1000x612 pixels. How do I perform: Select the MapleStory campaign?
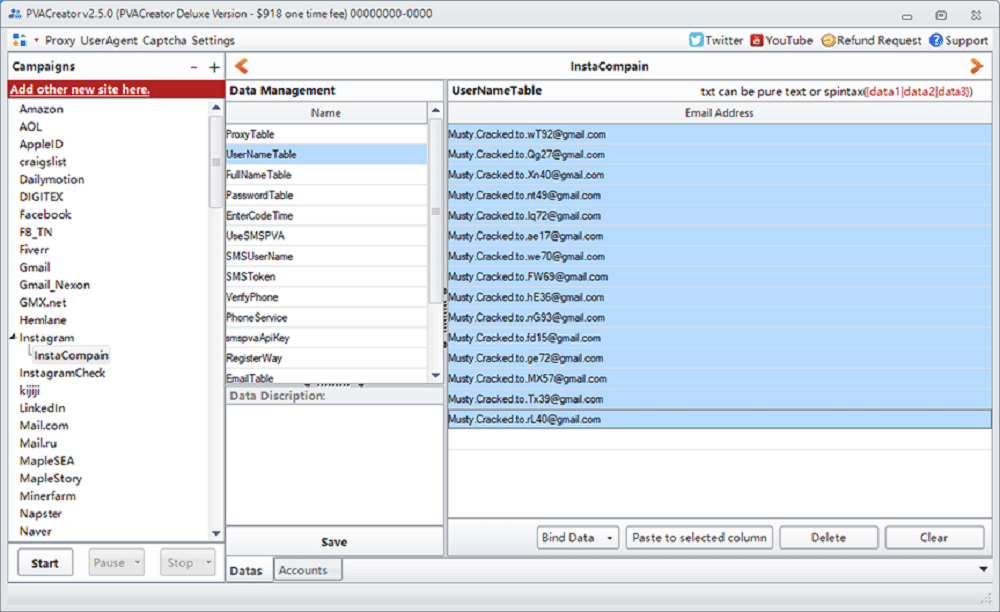pyautogui.click(x=50, y=478)
